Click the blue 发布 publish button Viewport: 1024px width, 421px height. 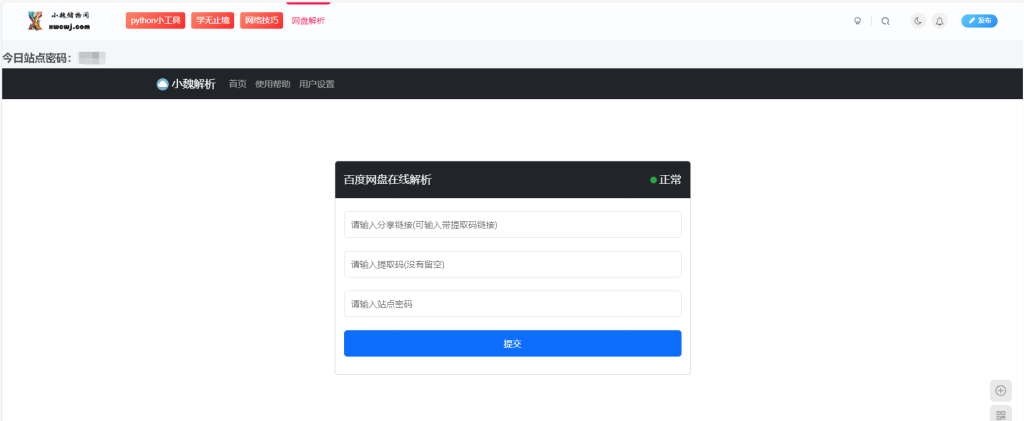coord(979,21)
